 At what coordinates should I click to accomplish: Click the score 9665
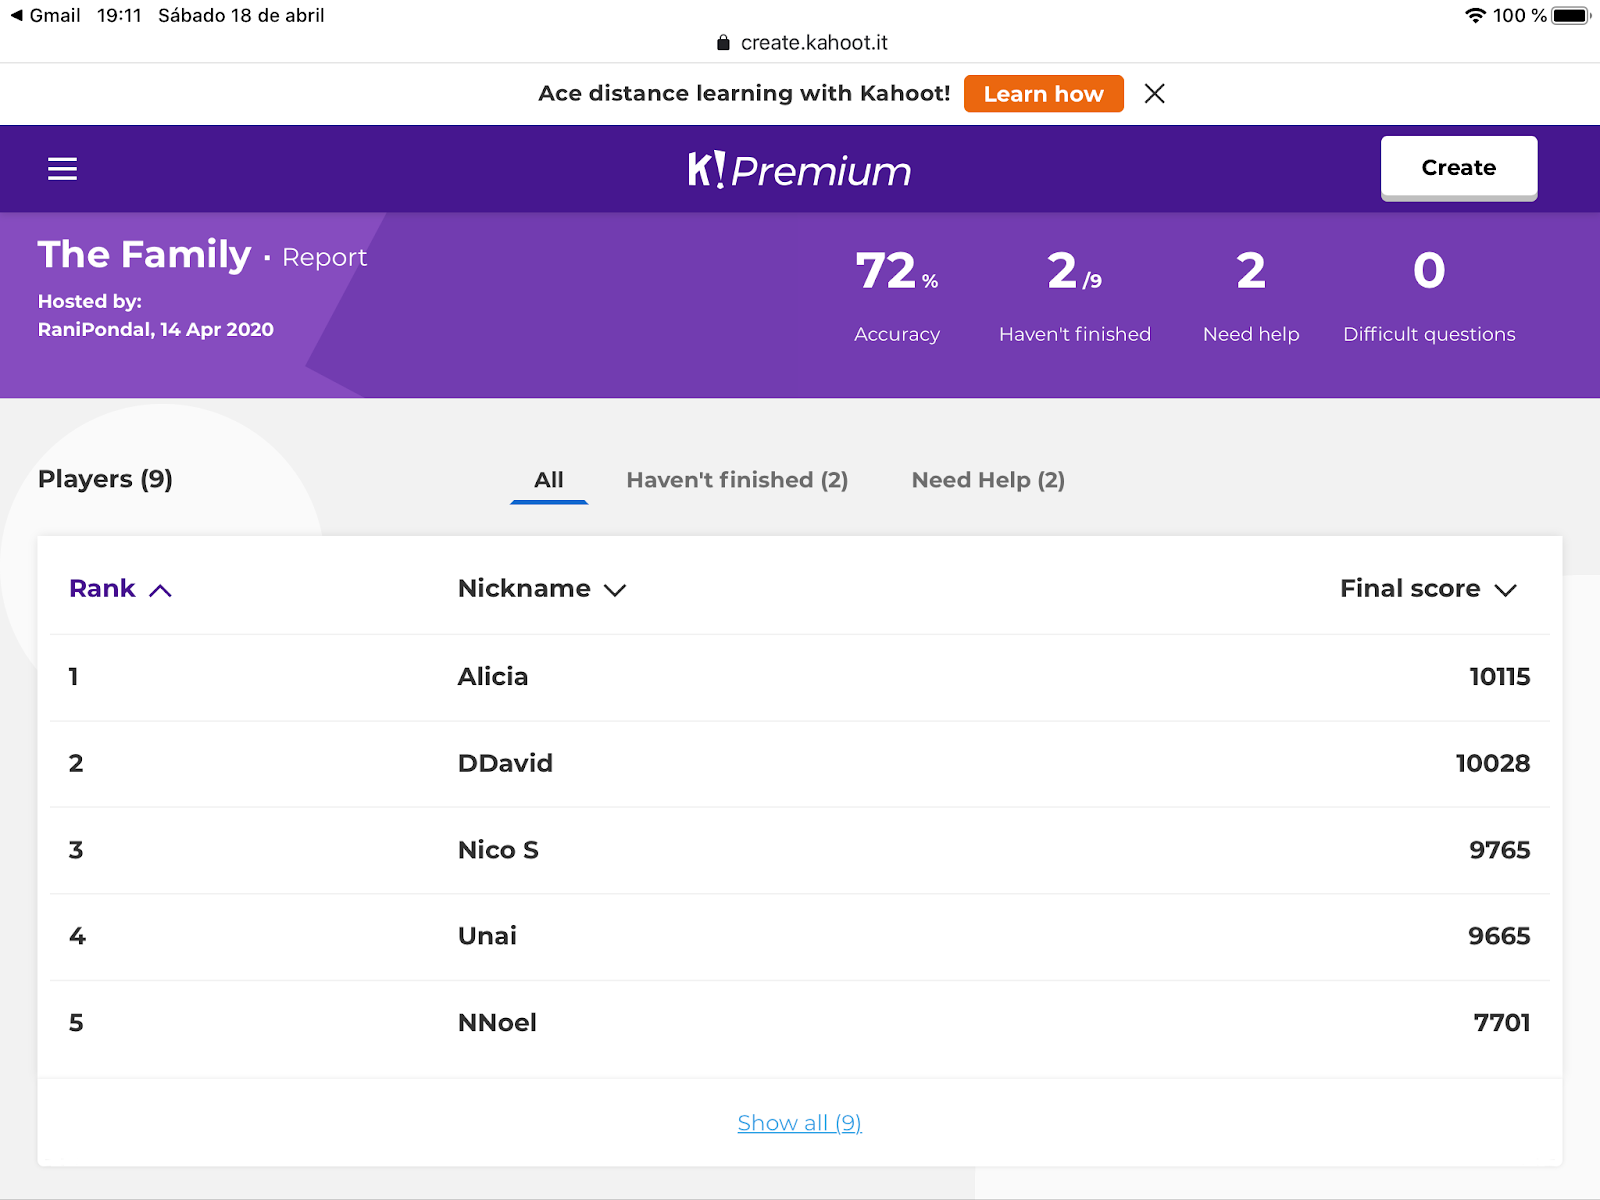tap(1499, 937)
